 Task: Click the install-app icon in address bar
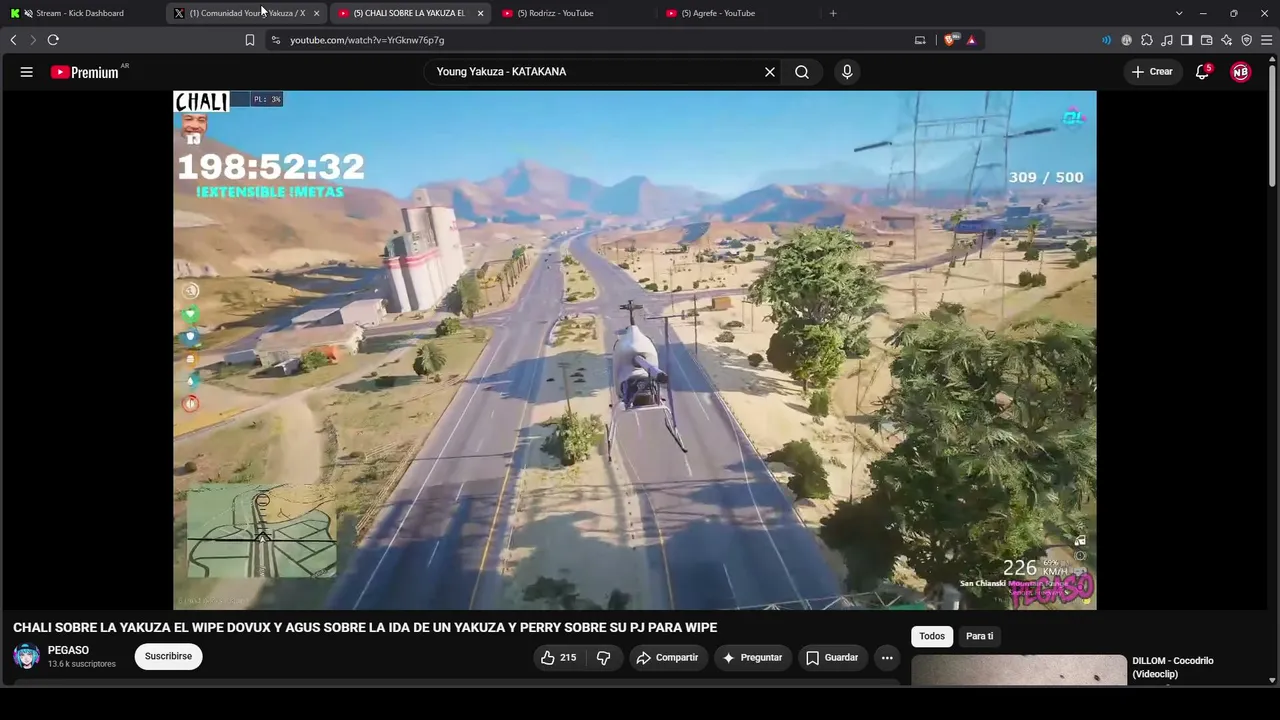coord(920,40)
